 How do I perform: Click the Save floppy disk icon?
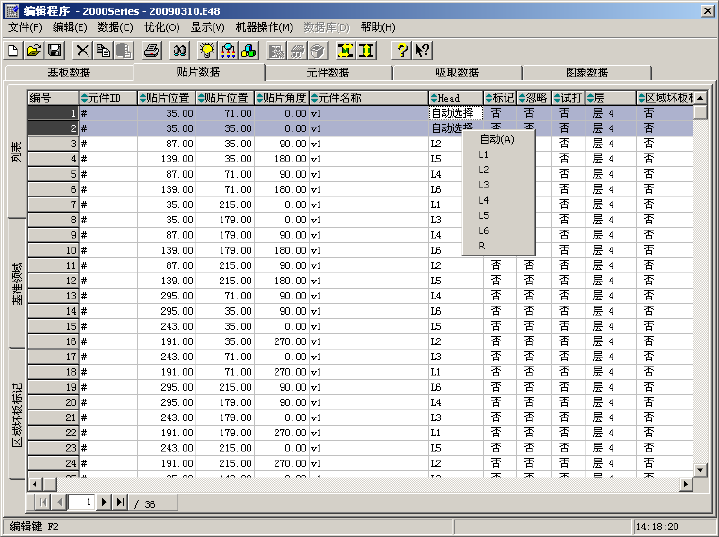pyautogui.click(x=54, y=50)
